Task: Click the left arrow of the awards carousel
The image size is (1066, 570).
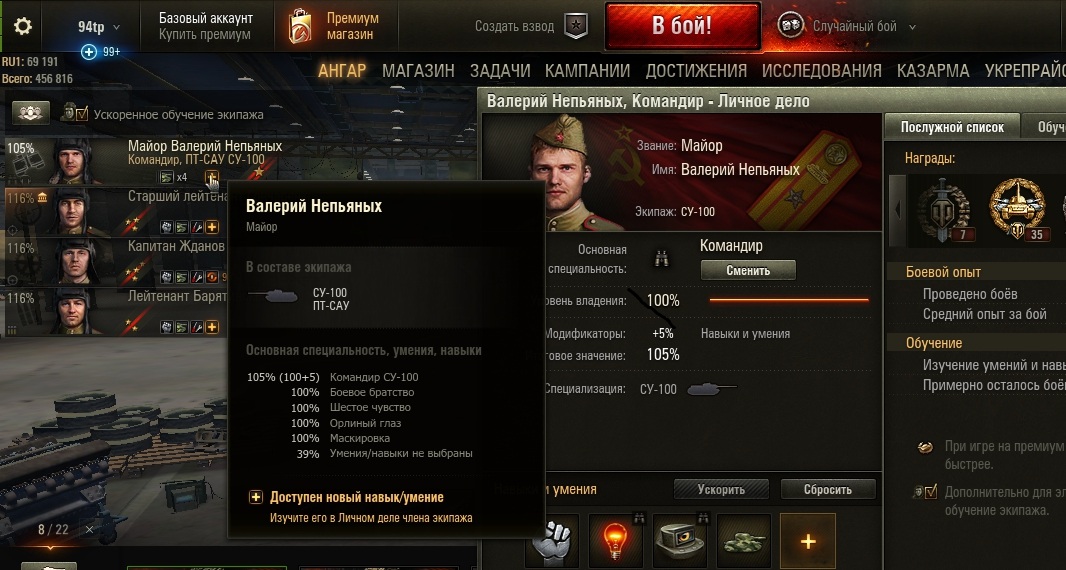Action: (x=897, y=210)
